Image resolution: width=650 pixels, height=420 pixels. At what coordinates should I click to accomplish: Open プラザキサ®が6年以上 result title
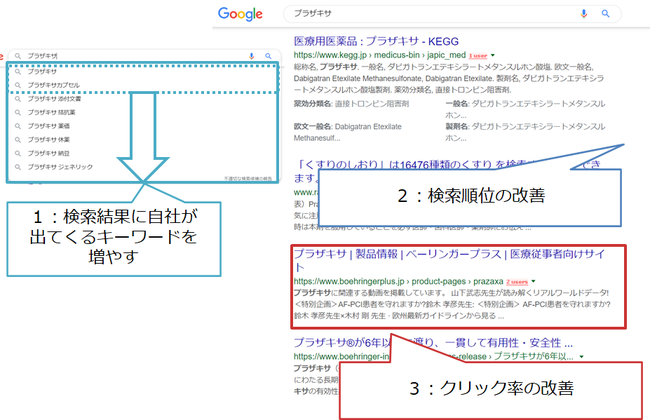[433, 343]
